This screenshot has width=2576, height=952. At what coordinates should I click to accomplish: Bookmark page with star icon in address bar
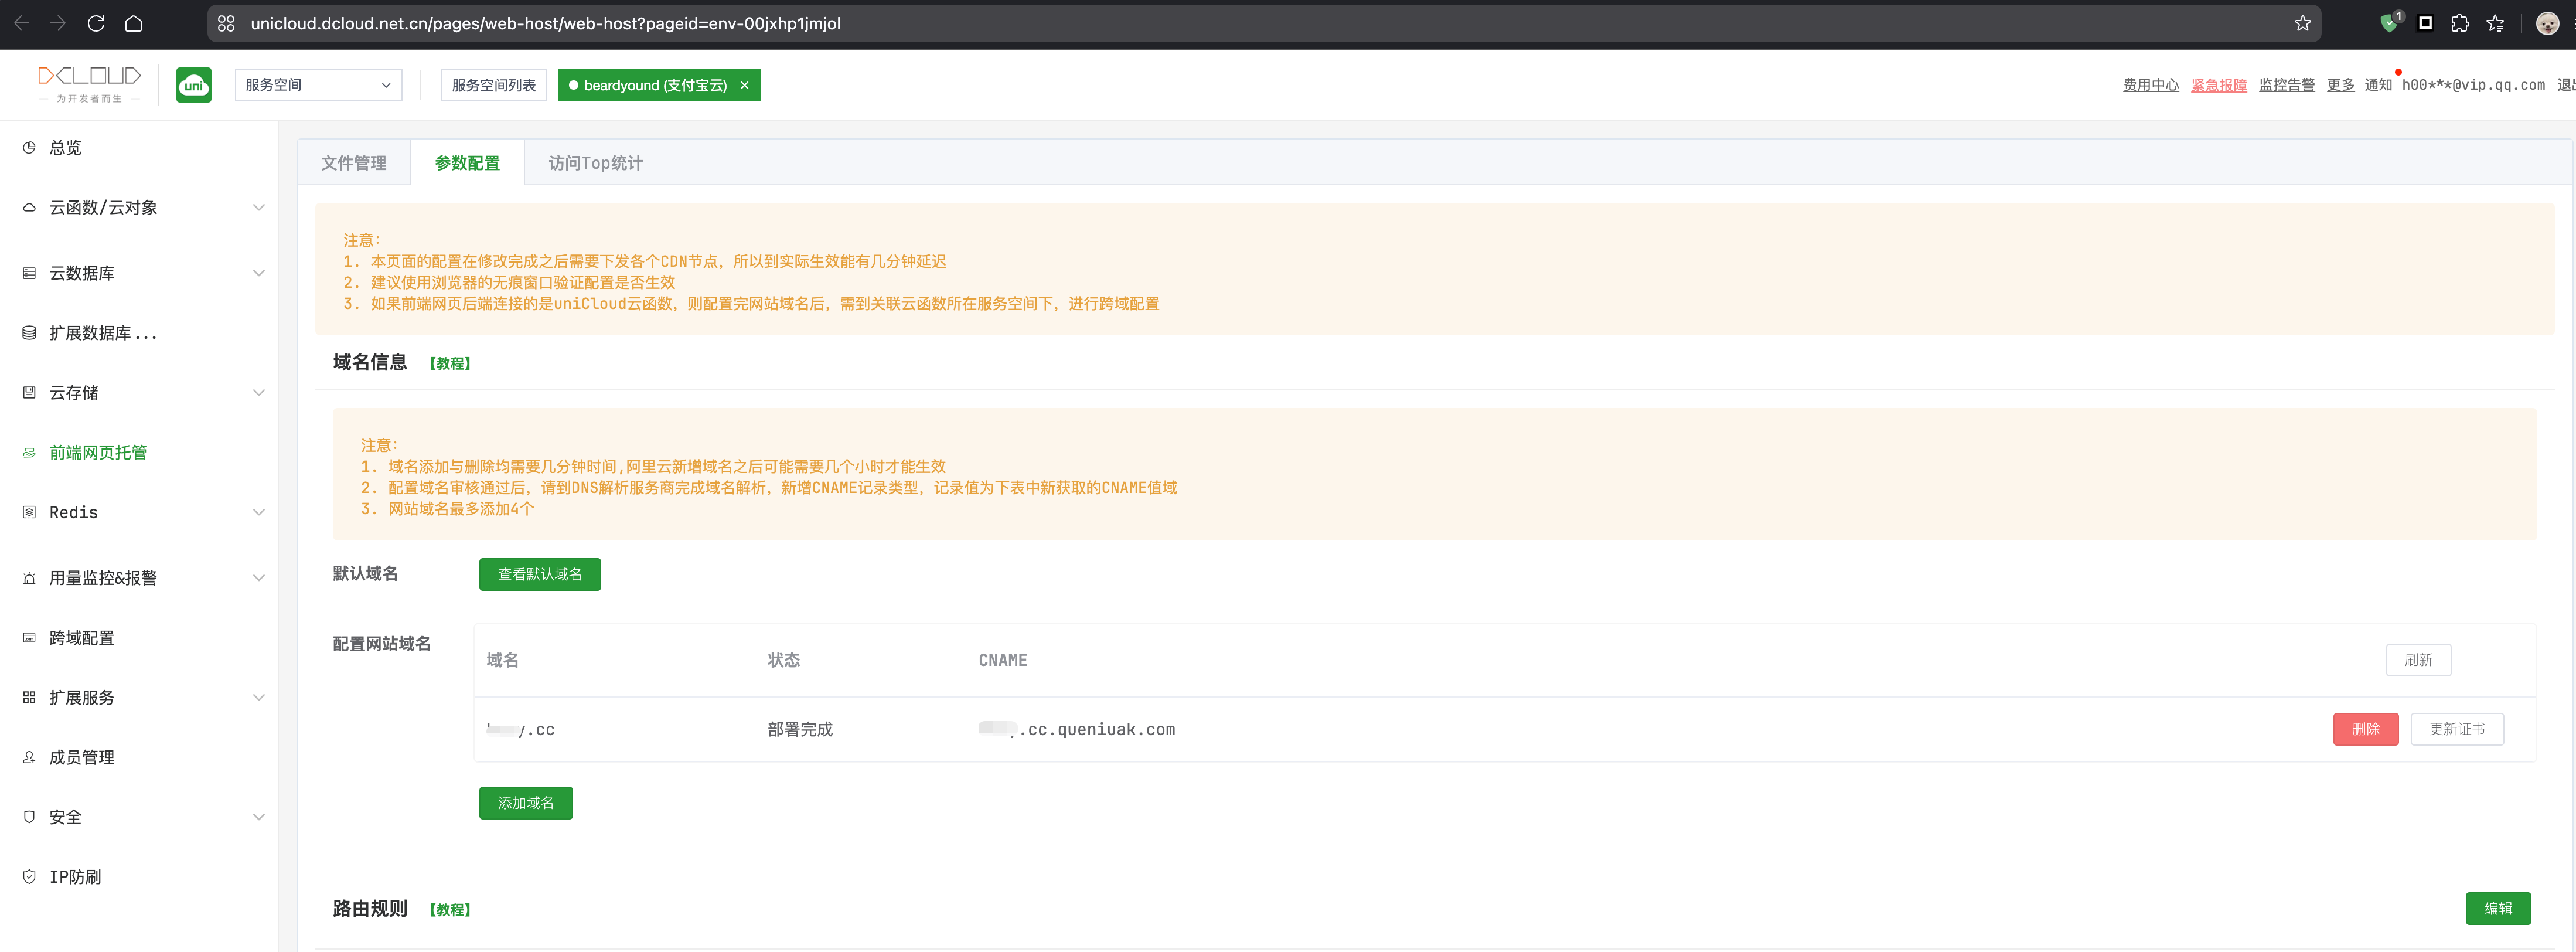click(x=2302, y=23)
